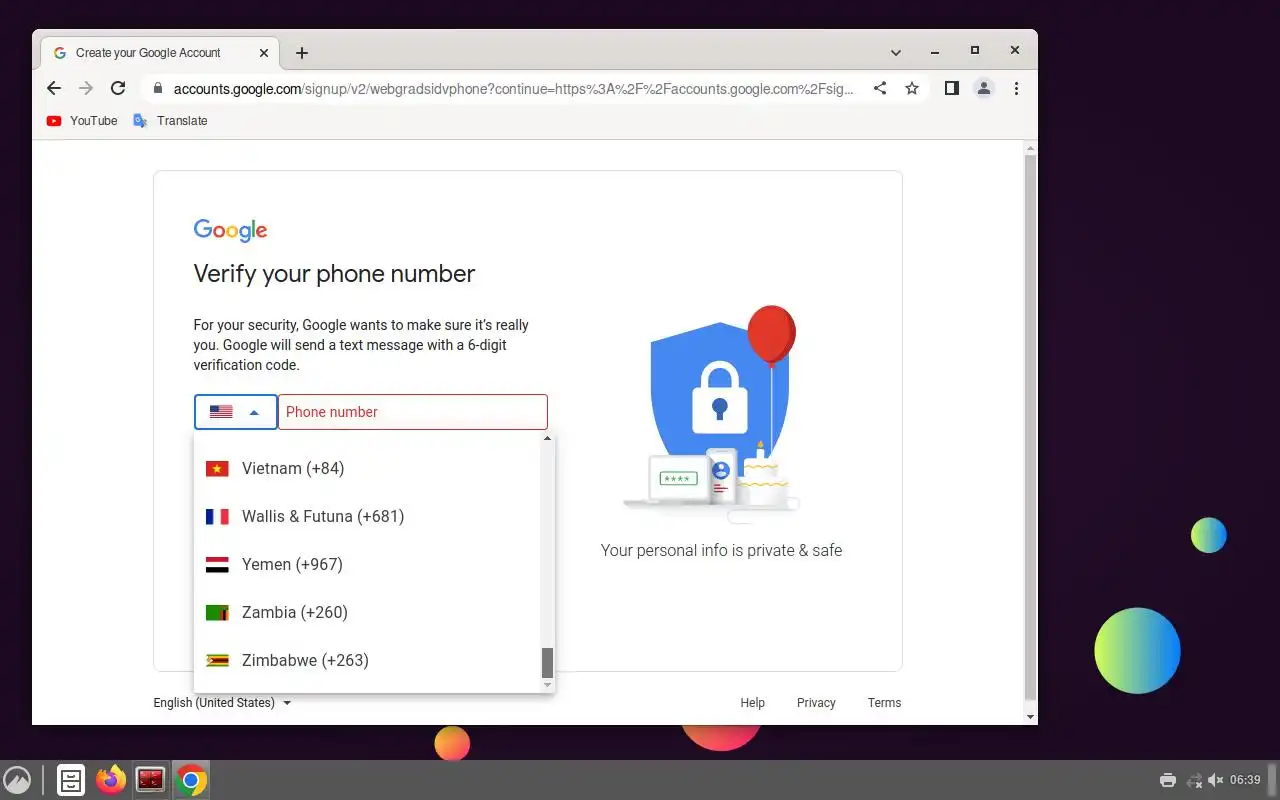This screenshot has width=1280, height=800.
Task: Reload the page with the refresh icon
Action: 118,88
